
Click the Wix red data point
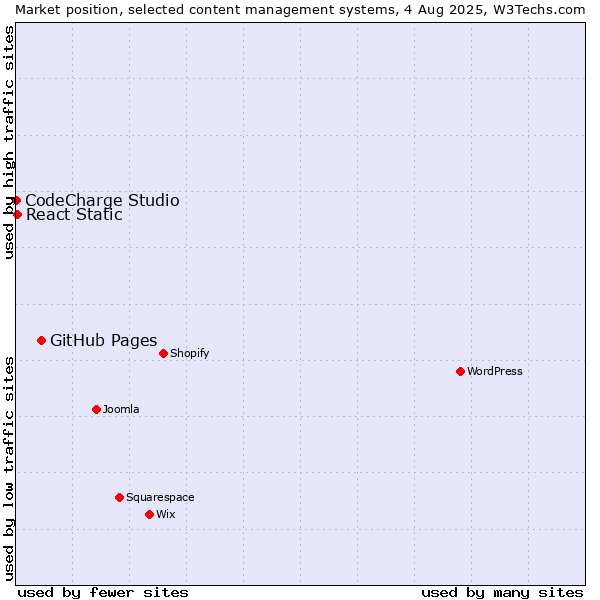(x=150, y=514)
